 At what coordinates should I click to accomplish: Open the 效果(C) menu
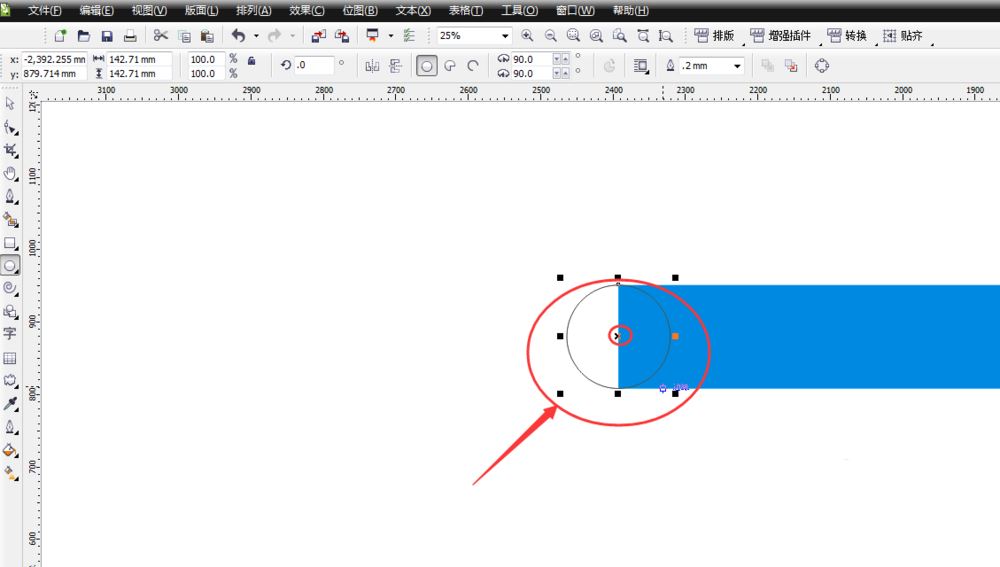pyautogui.click(x=306, y=10)
